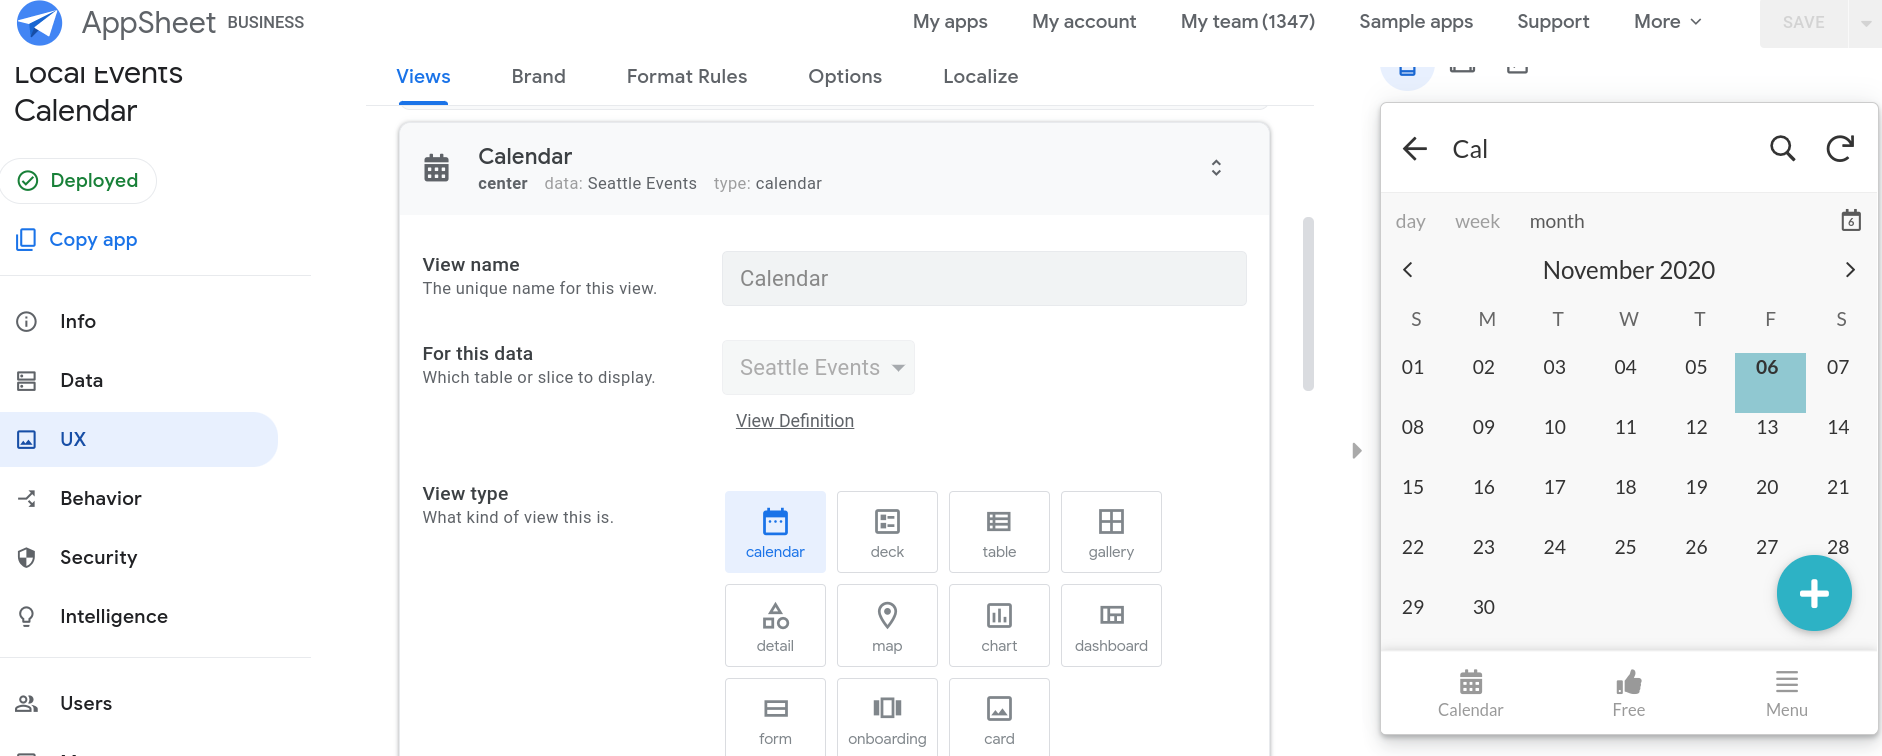The image size is (1882, 756).
Task: Open My team (1347) page
Action: click(1248, 22)
